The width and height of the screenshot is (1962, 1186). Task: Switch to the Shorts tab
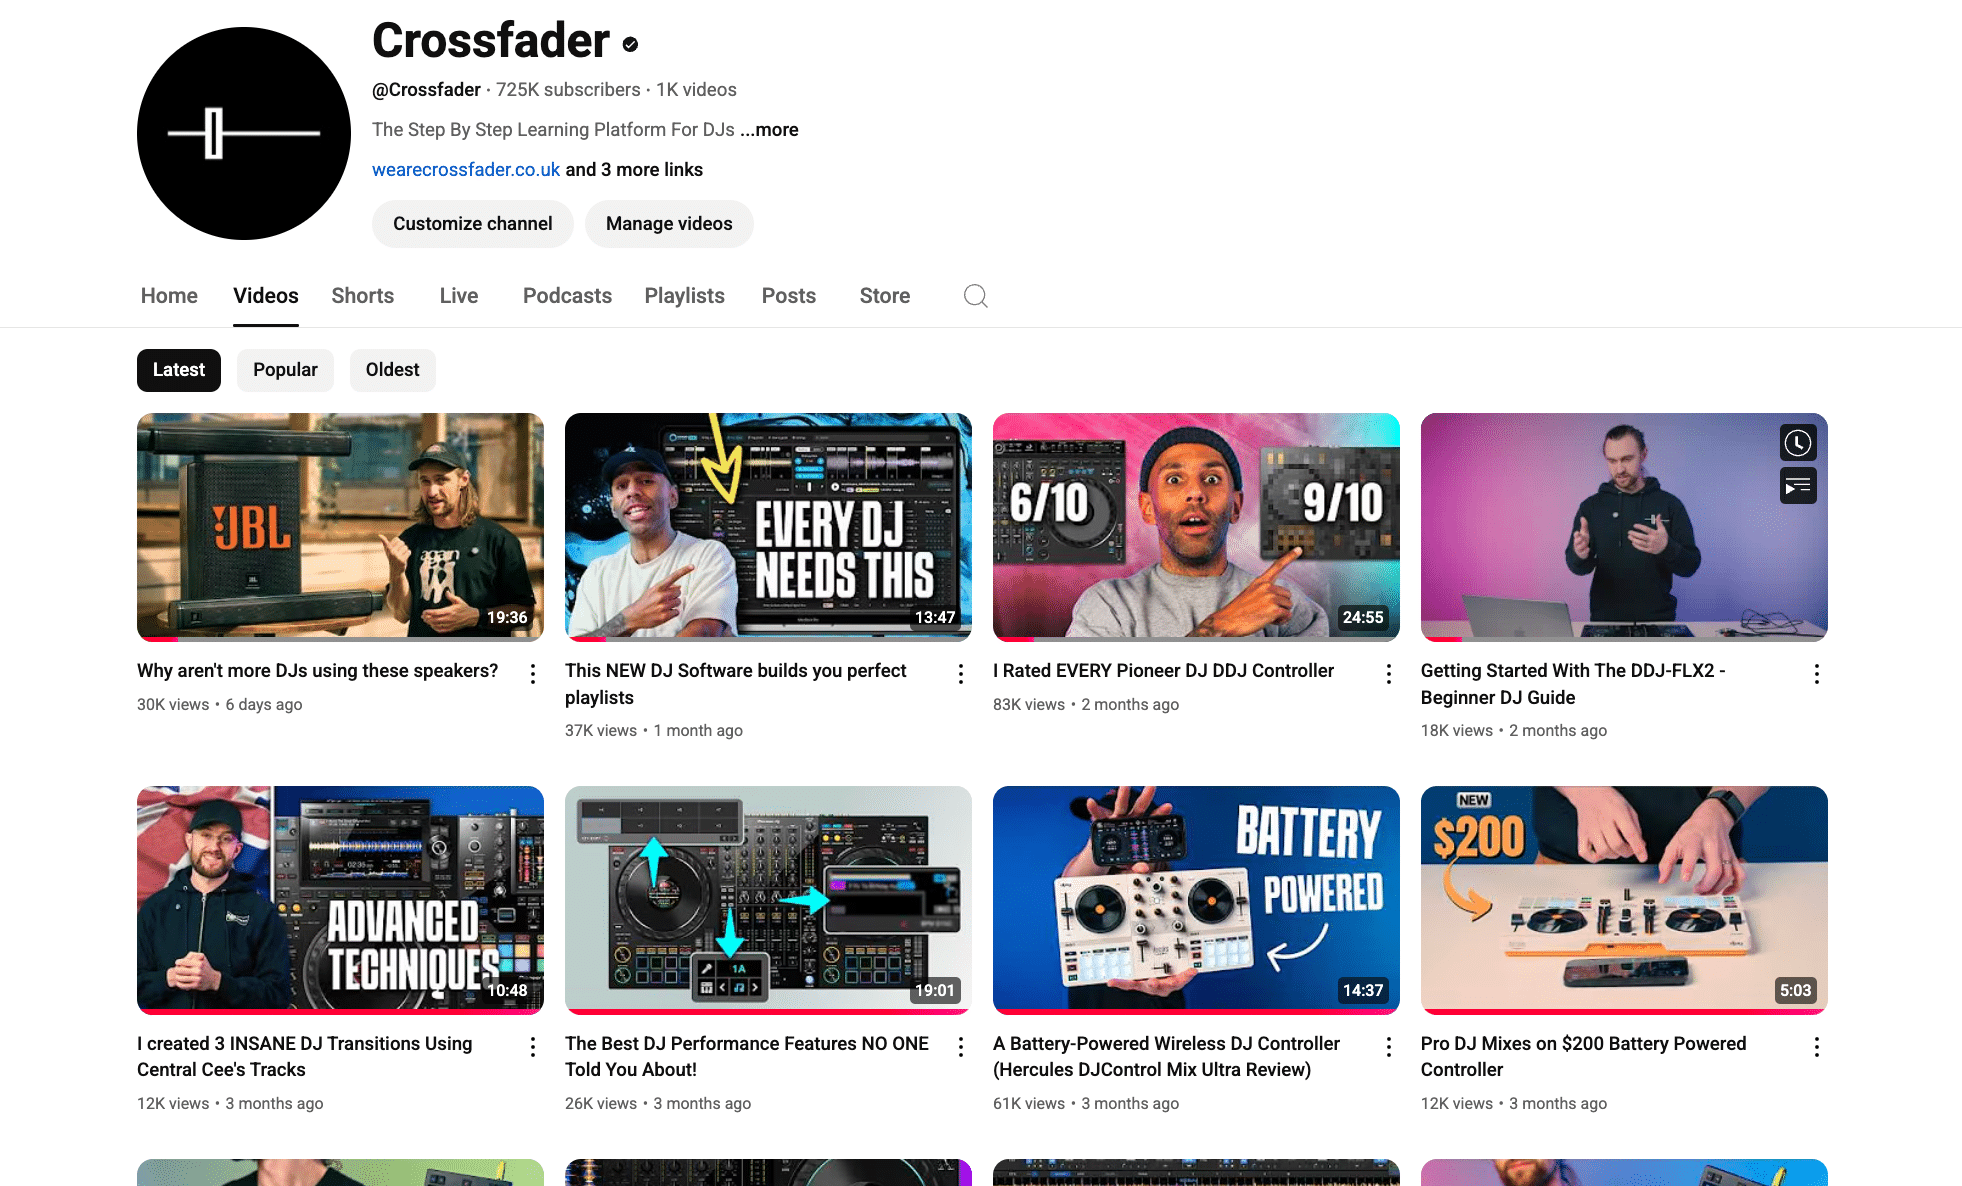point(363,296)
